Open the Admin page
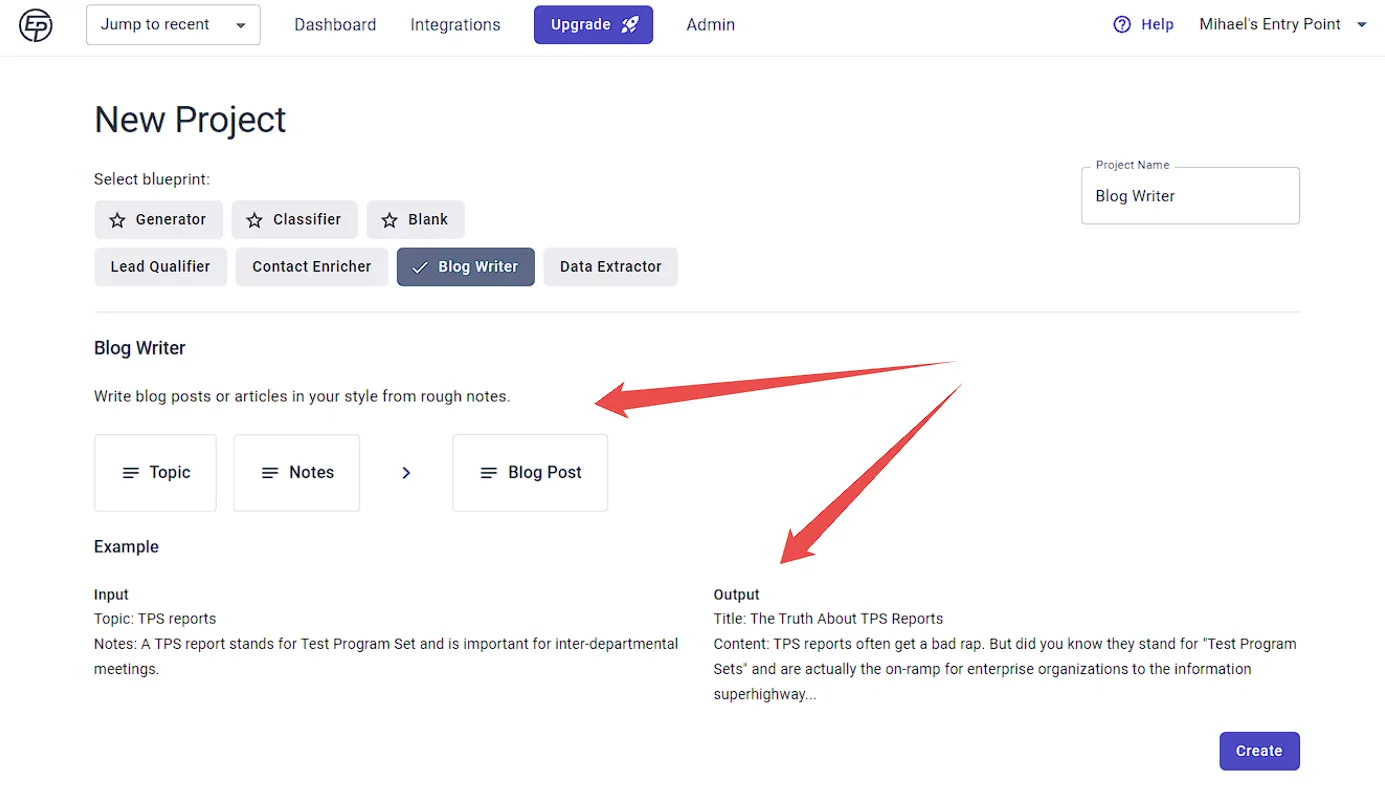The width and height of the screenshot is (1385, 801). click(x=711, y=25)
